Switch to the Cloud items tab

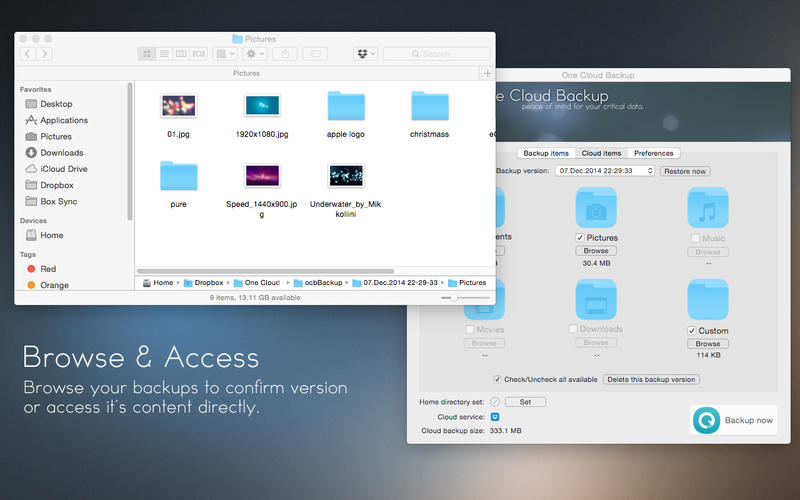coord(601,153)
